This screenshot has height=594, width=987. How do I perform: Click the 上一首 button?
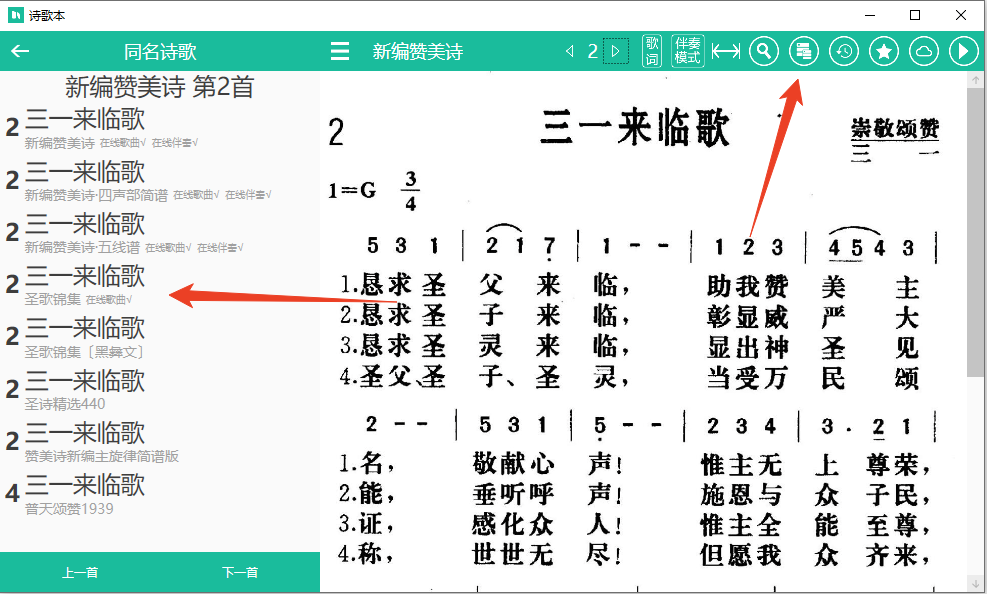click(80, 573)
